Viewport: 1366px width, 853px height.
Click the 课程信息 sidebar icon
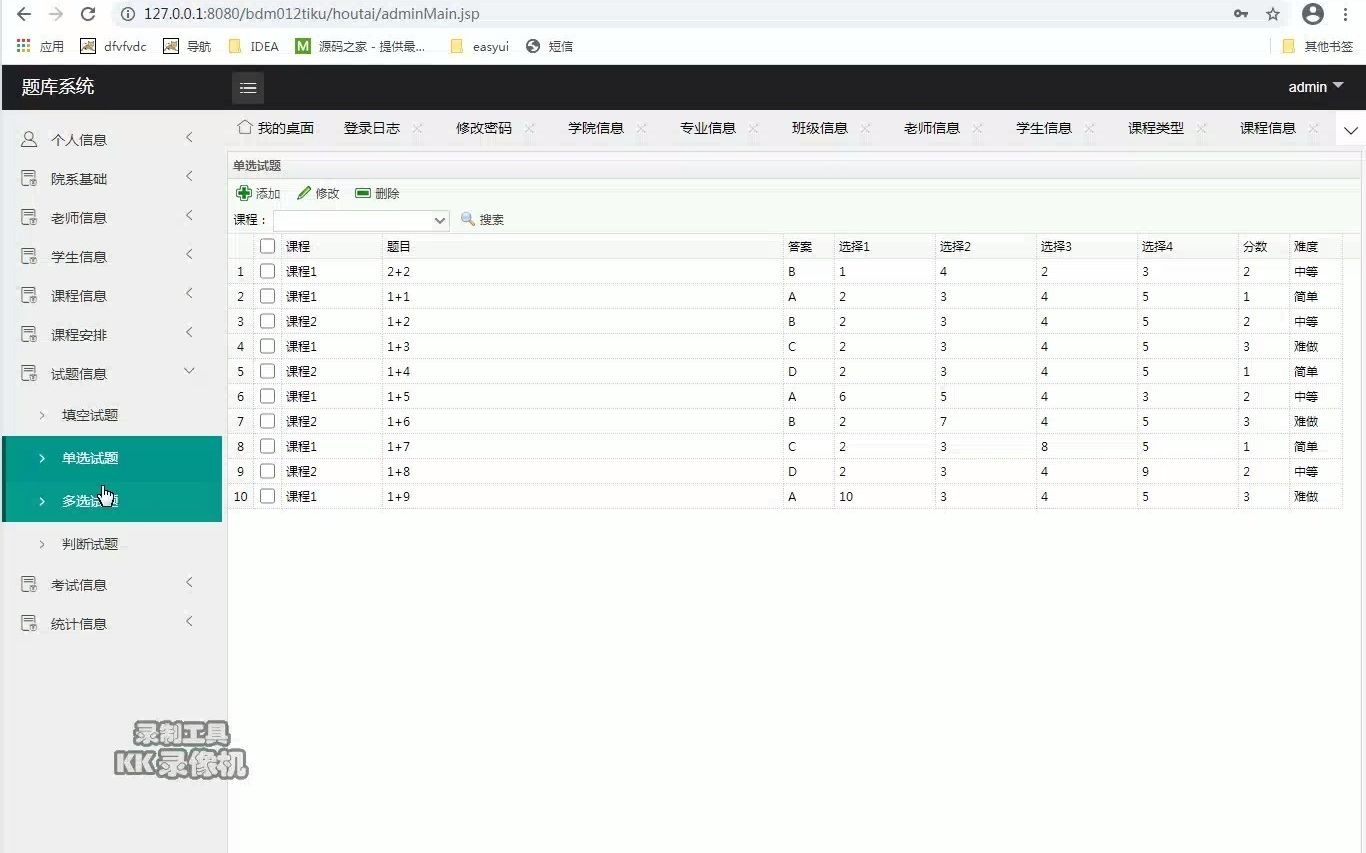[x=30, y=295]
